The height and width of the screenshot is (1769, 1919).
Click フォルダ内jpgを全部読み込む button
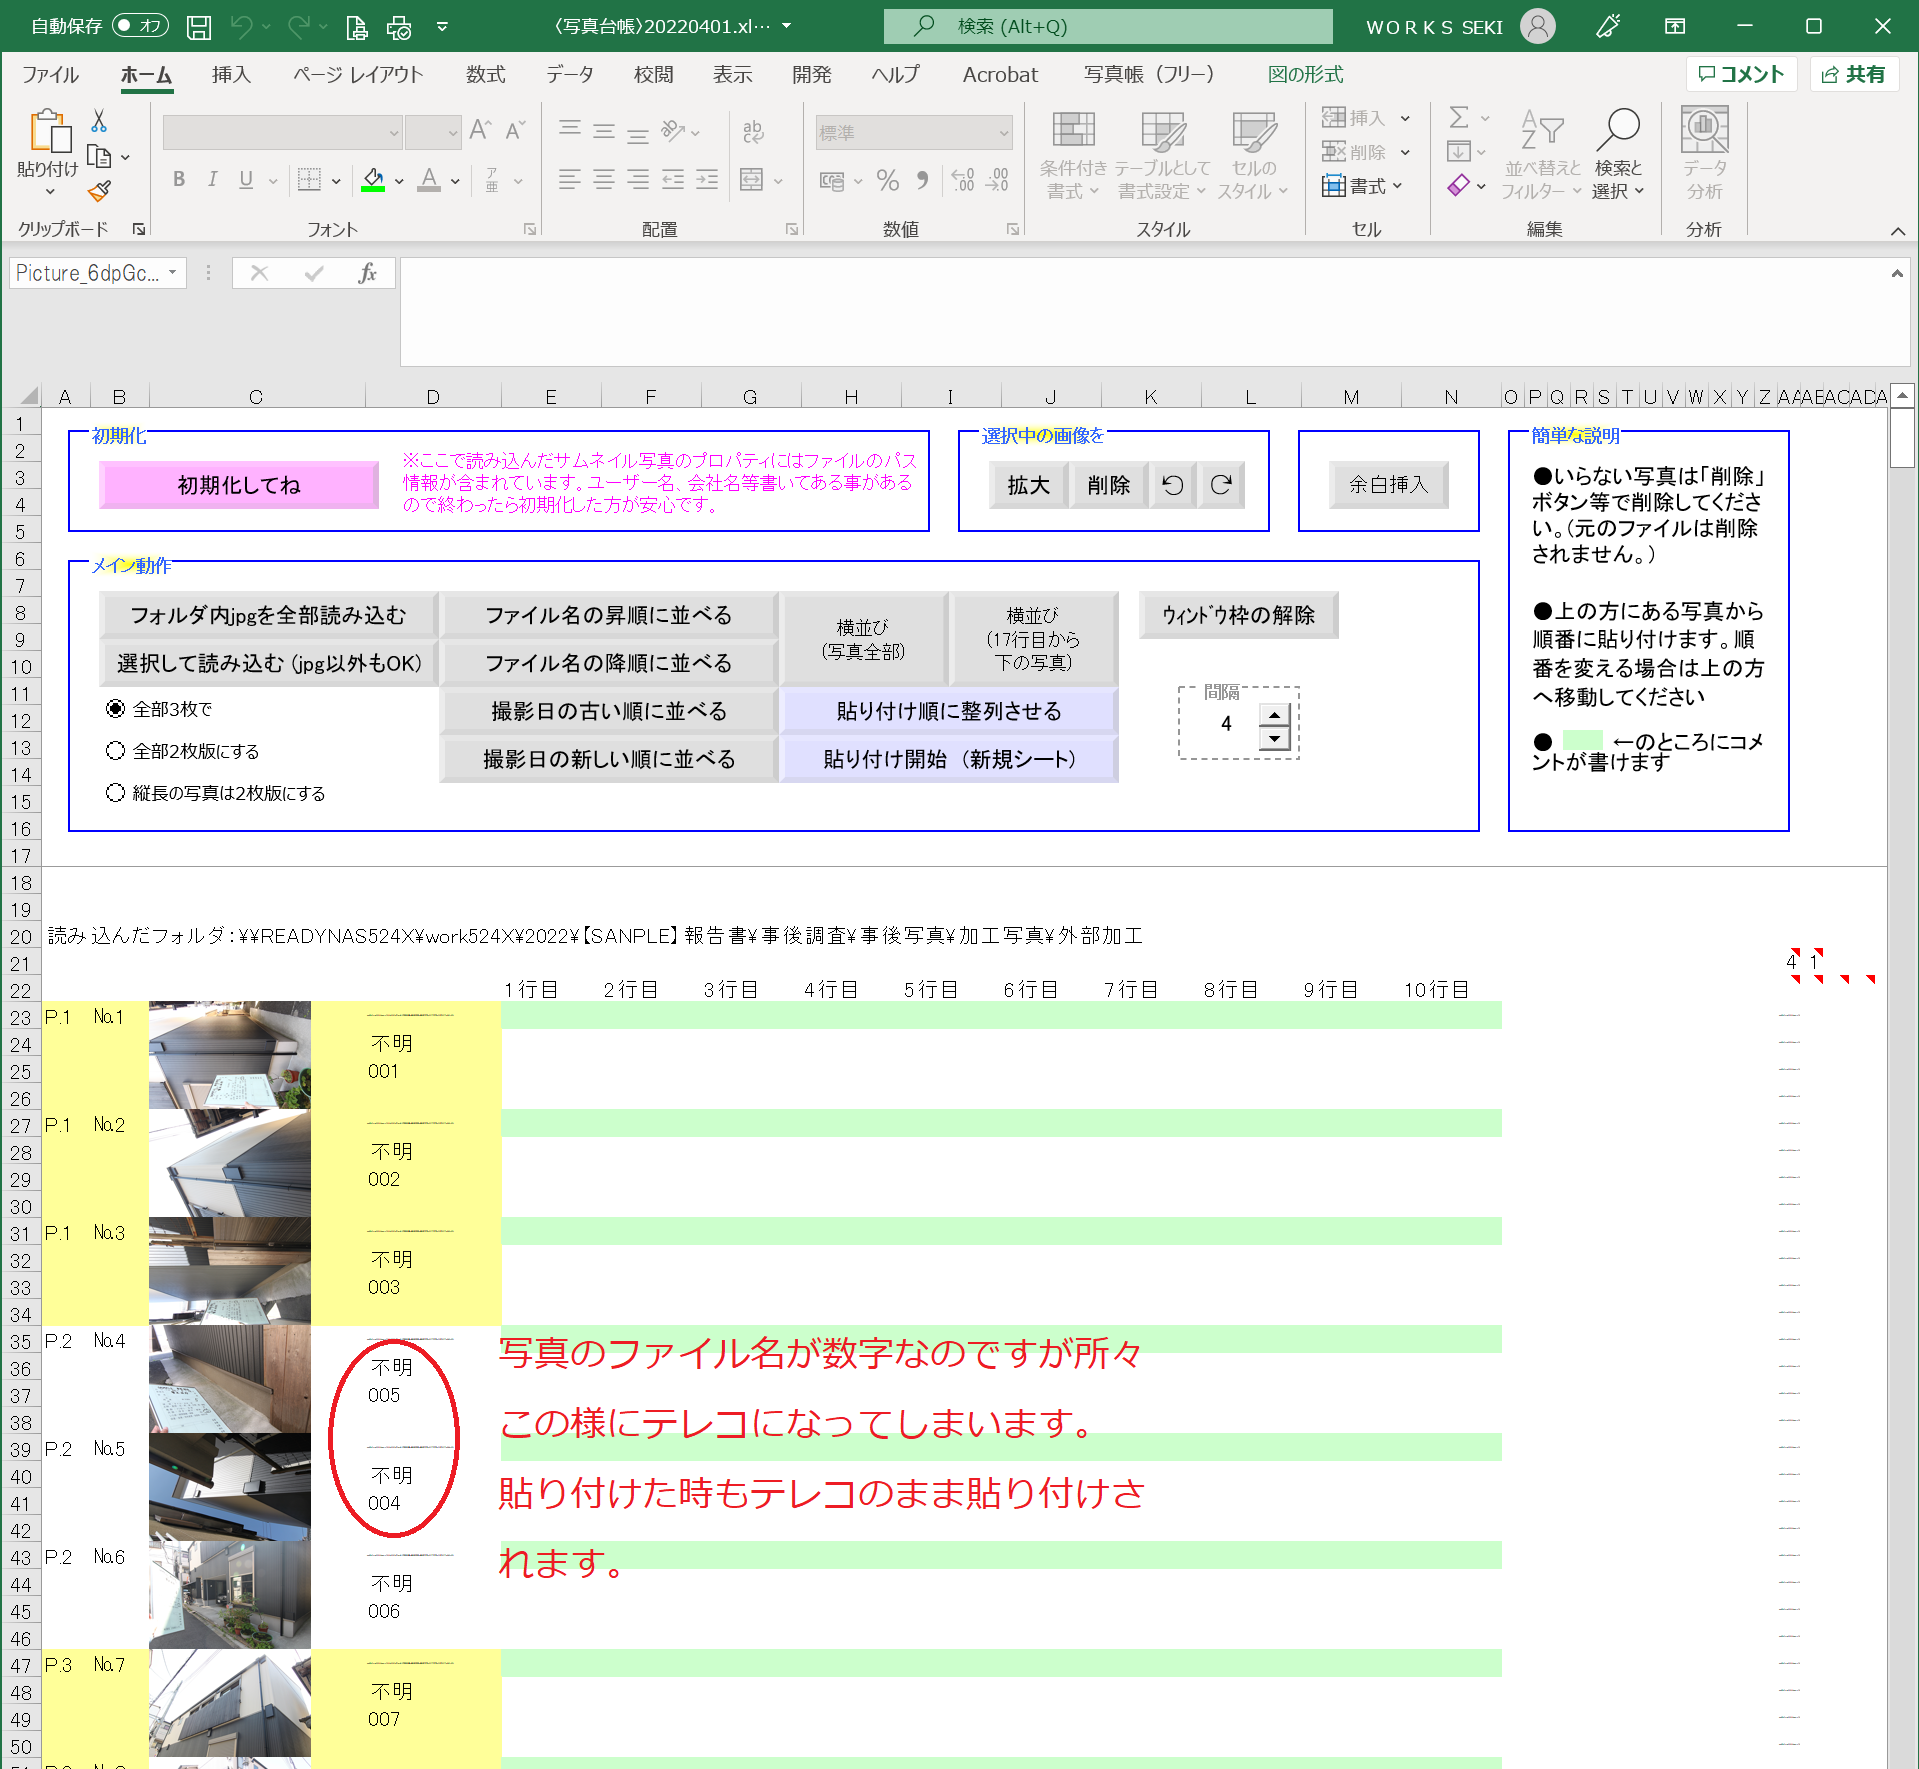point(268,615)
